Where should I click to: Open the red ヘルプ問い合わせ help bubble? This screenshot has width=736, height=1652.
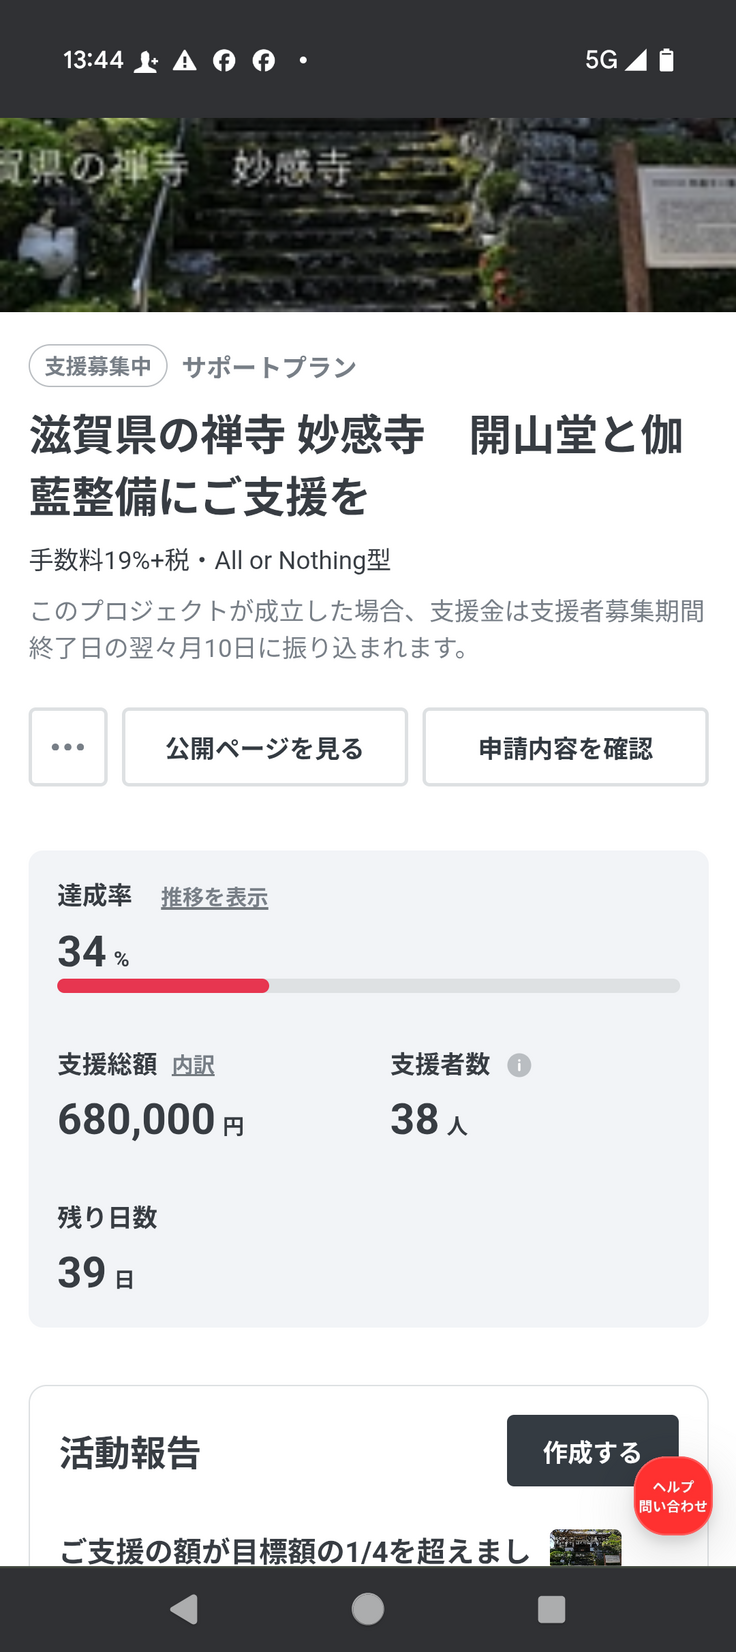(673, 1496)
